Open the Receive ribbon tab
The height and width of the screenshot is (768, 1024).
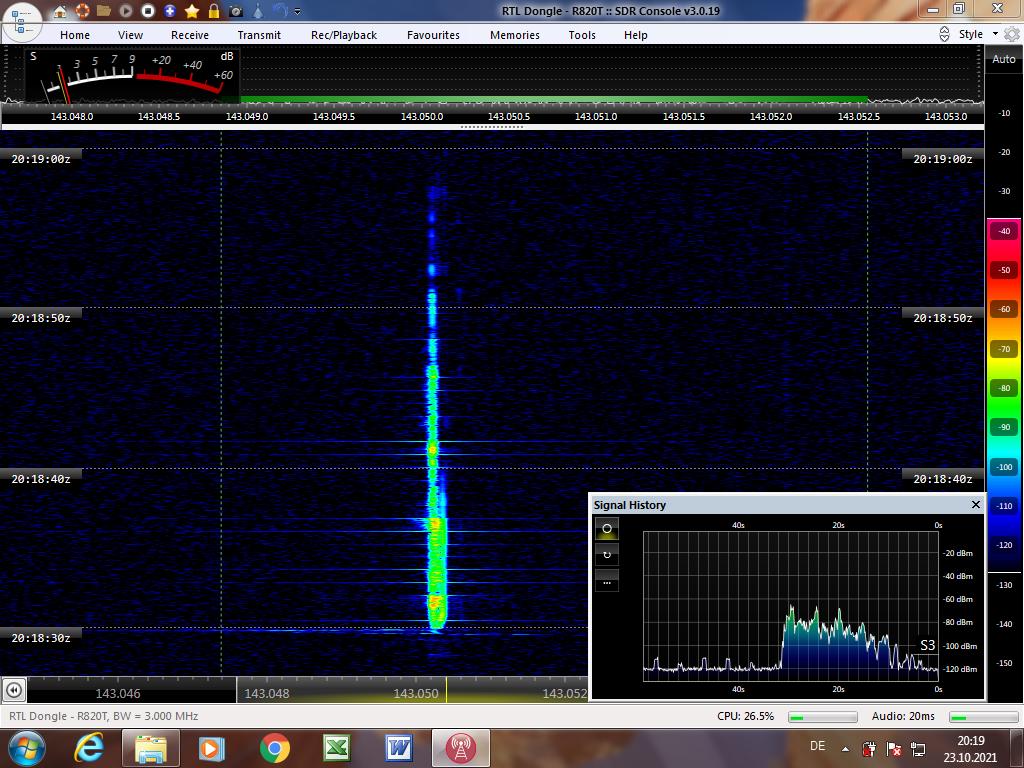[x=190, y=35]
